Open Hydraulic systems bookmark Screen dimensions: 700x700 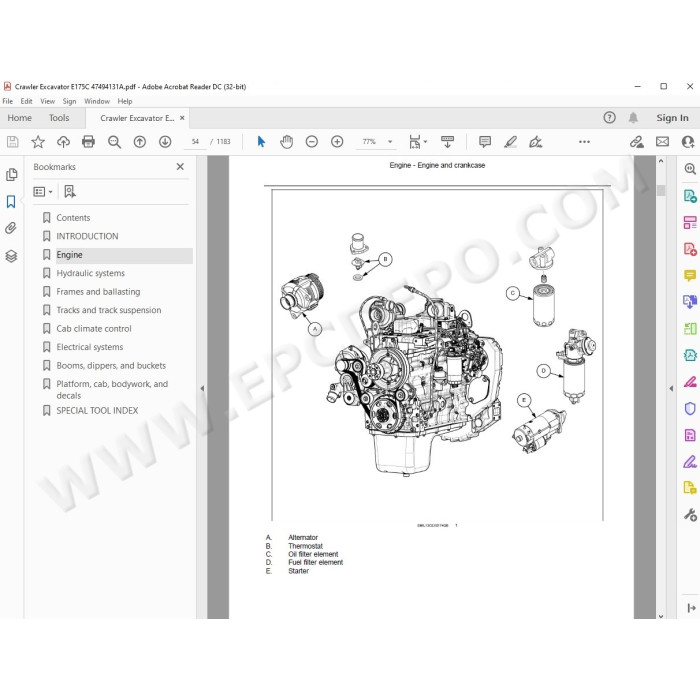click(91, 273)
